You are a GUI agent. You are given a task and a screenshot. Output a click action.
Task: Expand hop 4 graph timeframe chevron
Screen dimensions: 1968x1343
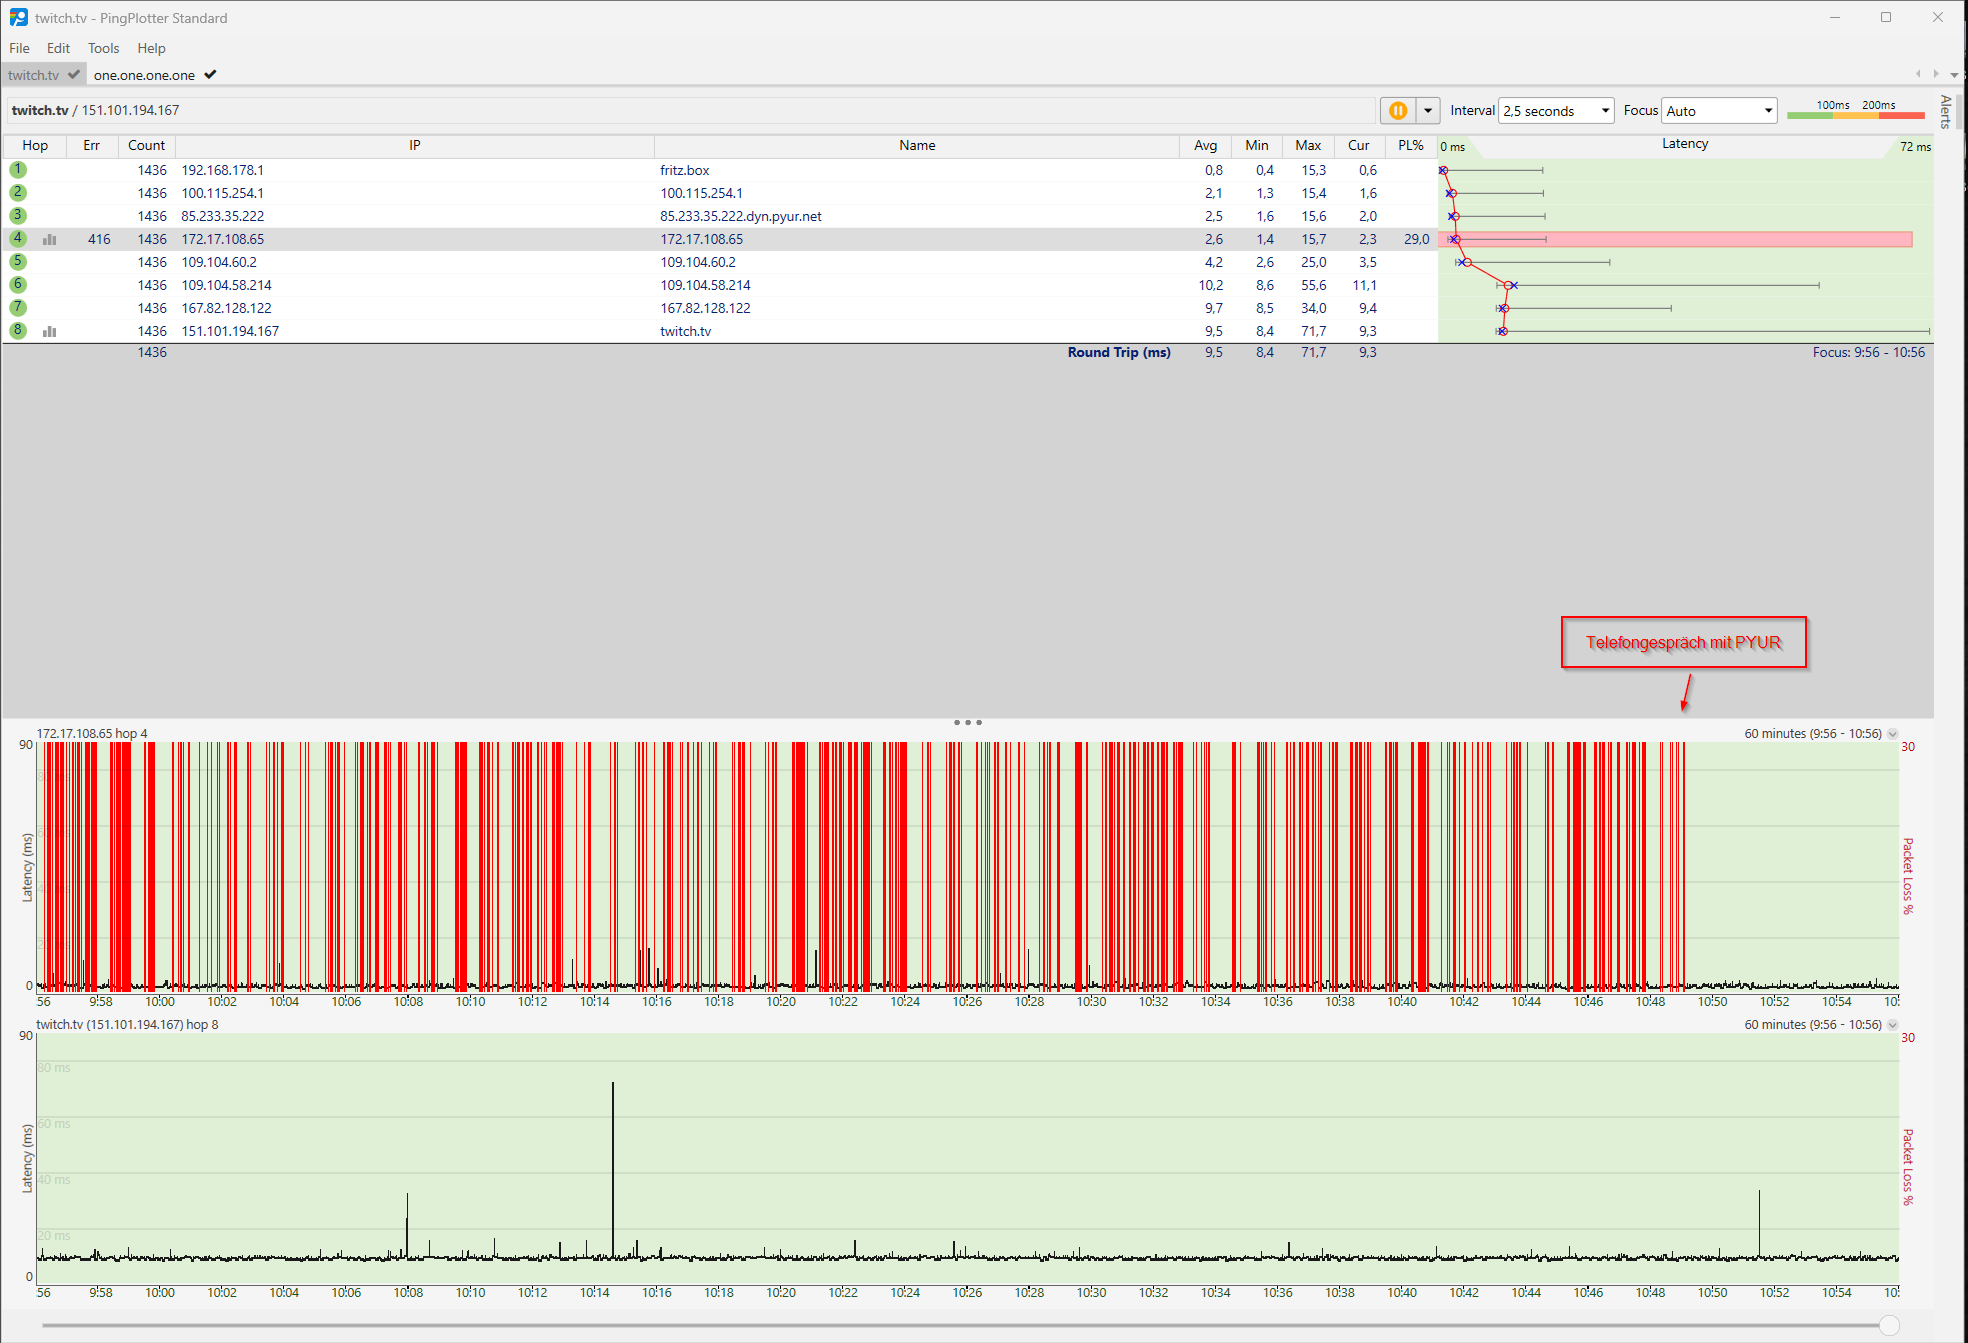tap(1893, 734)
